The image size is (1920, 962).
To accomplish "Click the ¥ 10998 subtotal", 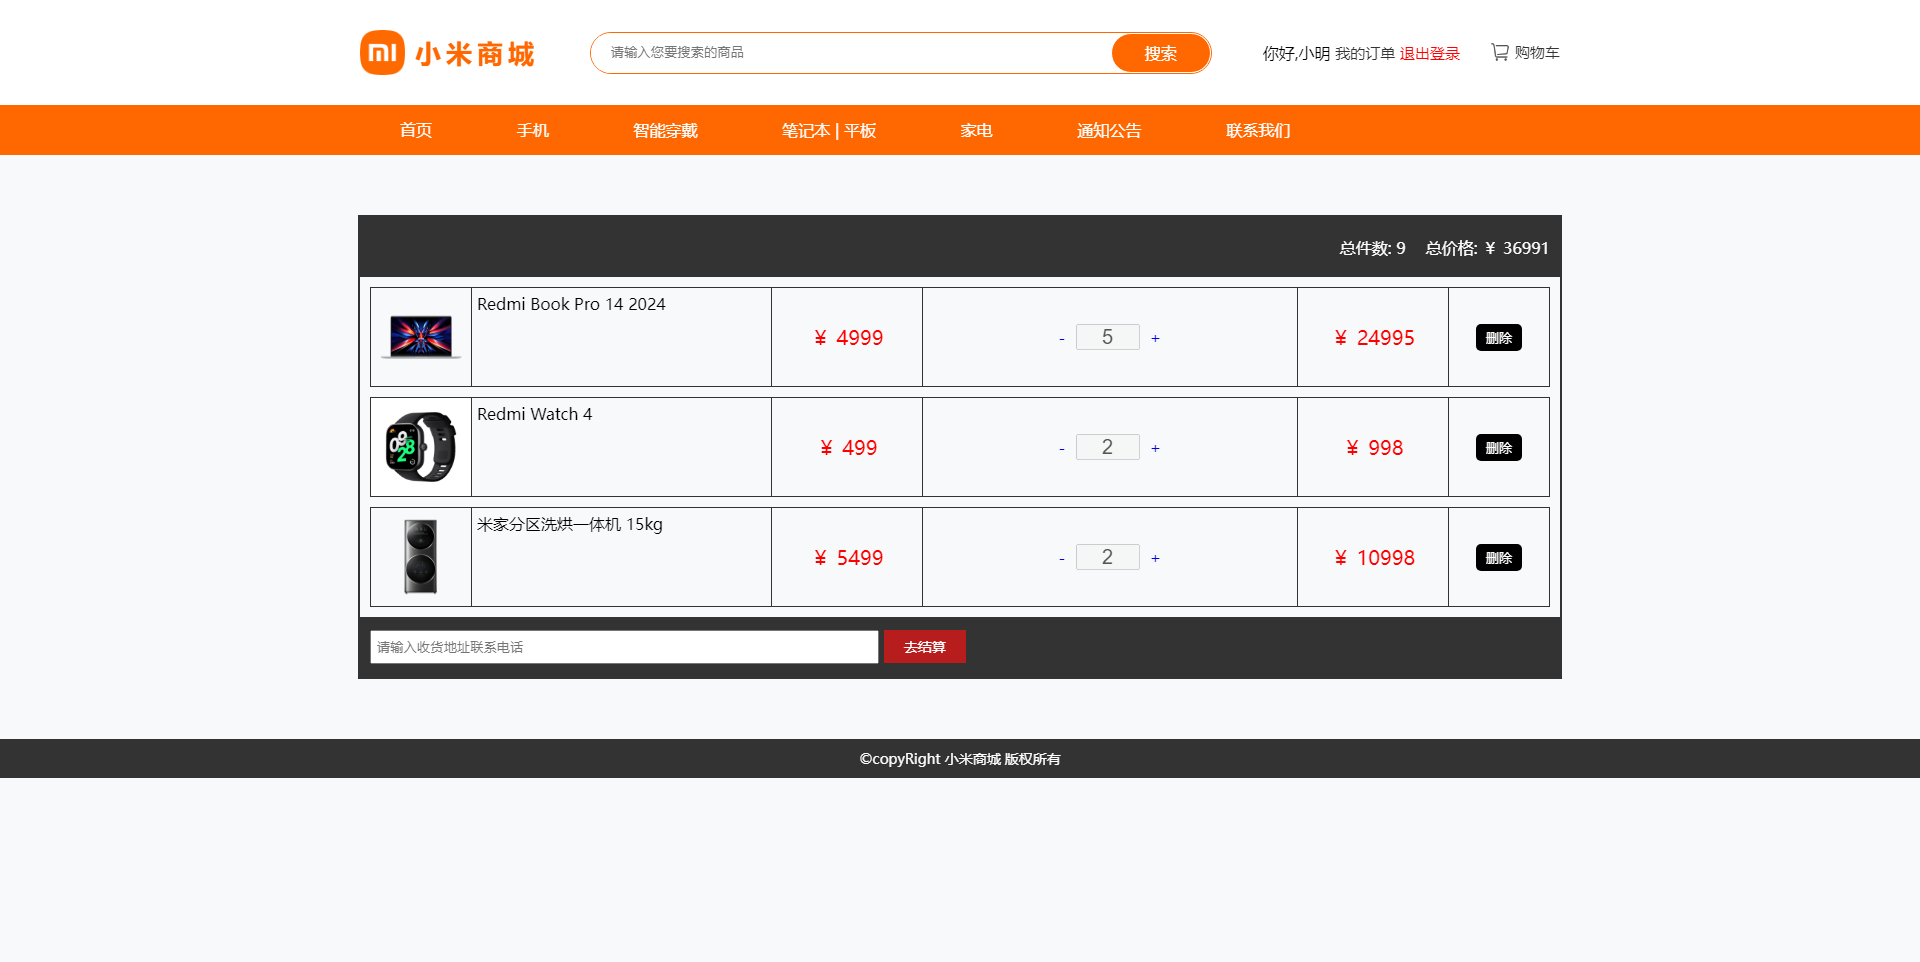I will (x=1374, y=558).
